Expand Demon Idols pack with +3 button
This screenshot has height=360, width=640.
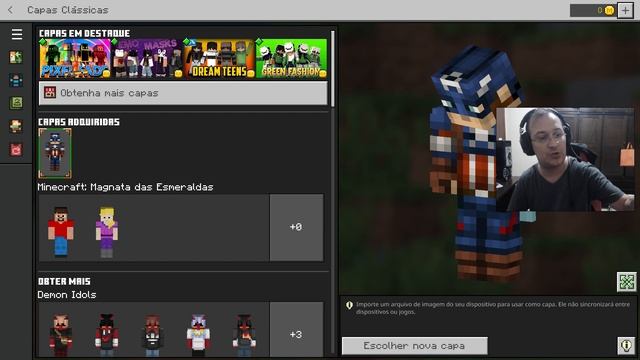296,330
